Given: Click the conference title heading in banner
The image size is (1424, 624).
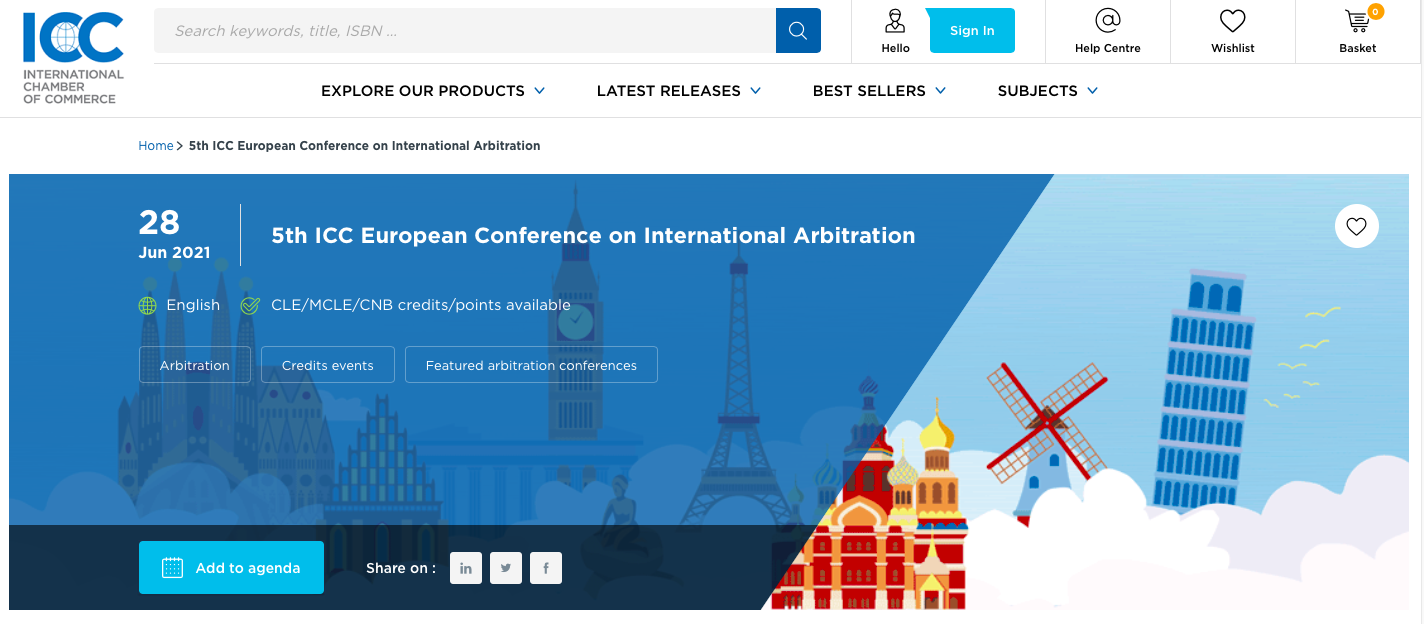Looking at the screenshot, I should (x=593, y=236).
